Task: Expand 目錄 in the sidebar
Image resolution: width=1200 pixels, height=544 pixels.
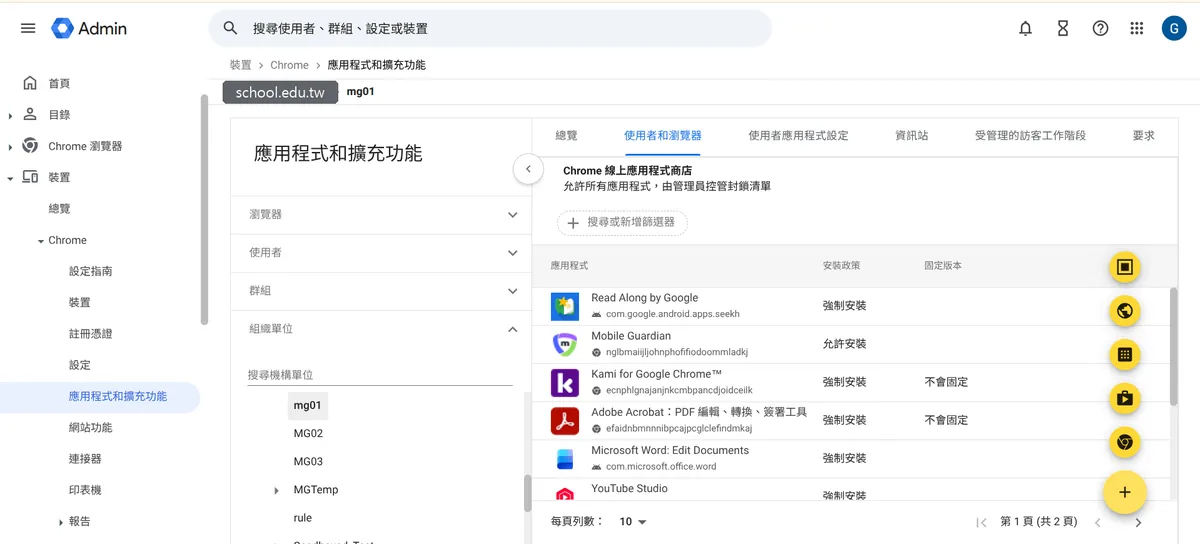Action: click(10, 115)
